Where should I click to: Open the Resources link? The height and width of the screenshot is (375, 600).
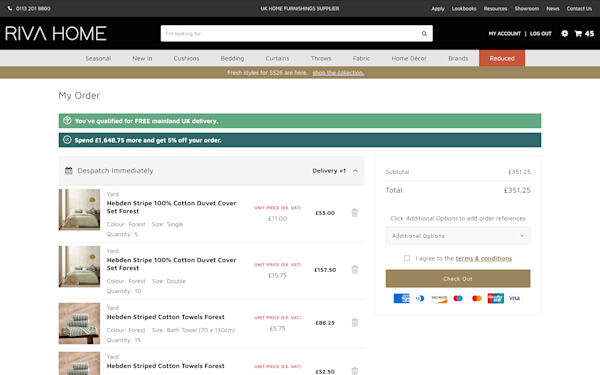tap(495, 8)
